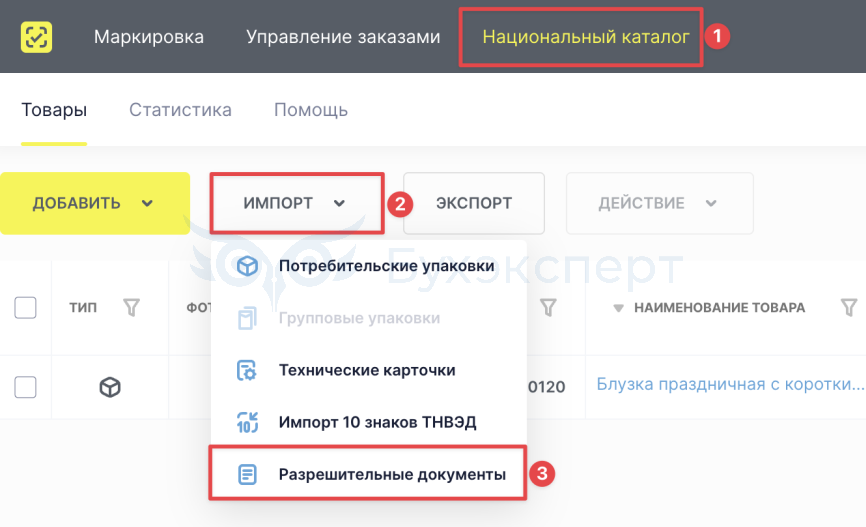The image size is (866, 527).
Task: Click the cube type icon in product row
Action: (x=110, y=387)
